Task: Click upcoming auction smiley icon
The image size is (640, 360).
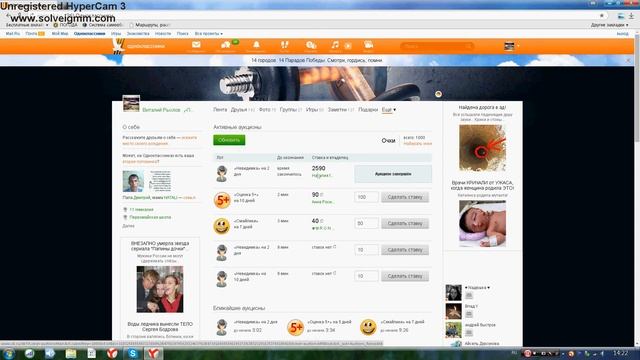Action: click(368, 327)
